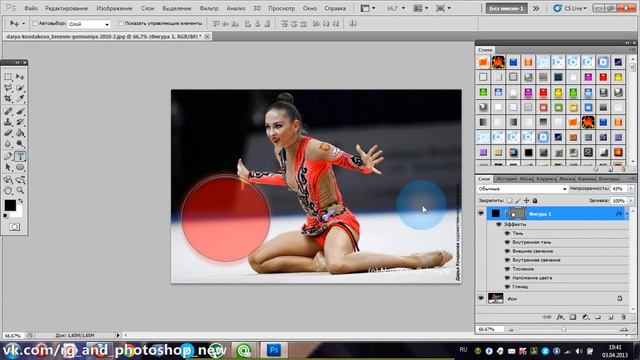Open the Move tool preset picker arrow
This screenshot has height=360, width=640.
[x=23, y=24]
